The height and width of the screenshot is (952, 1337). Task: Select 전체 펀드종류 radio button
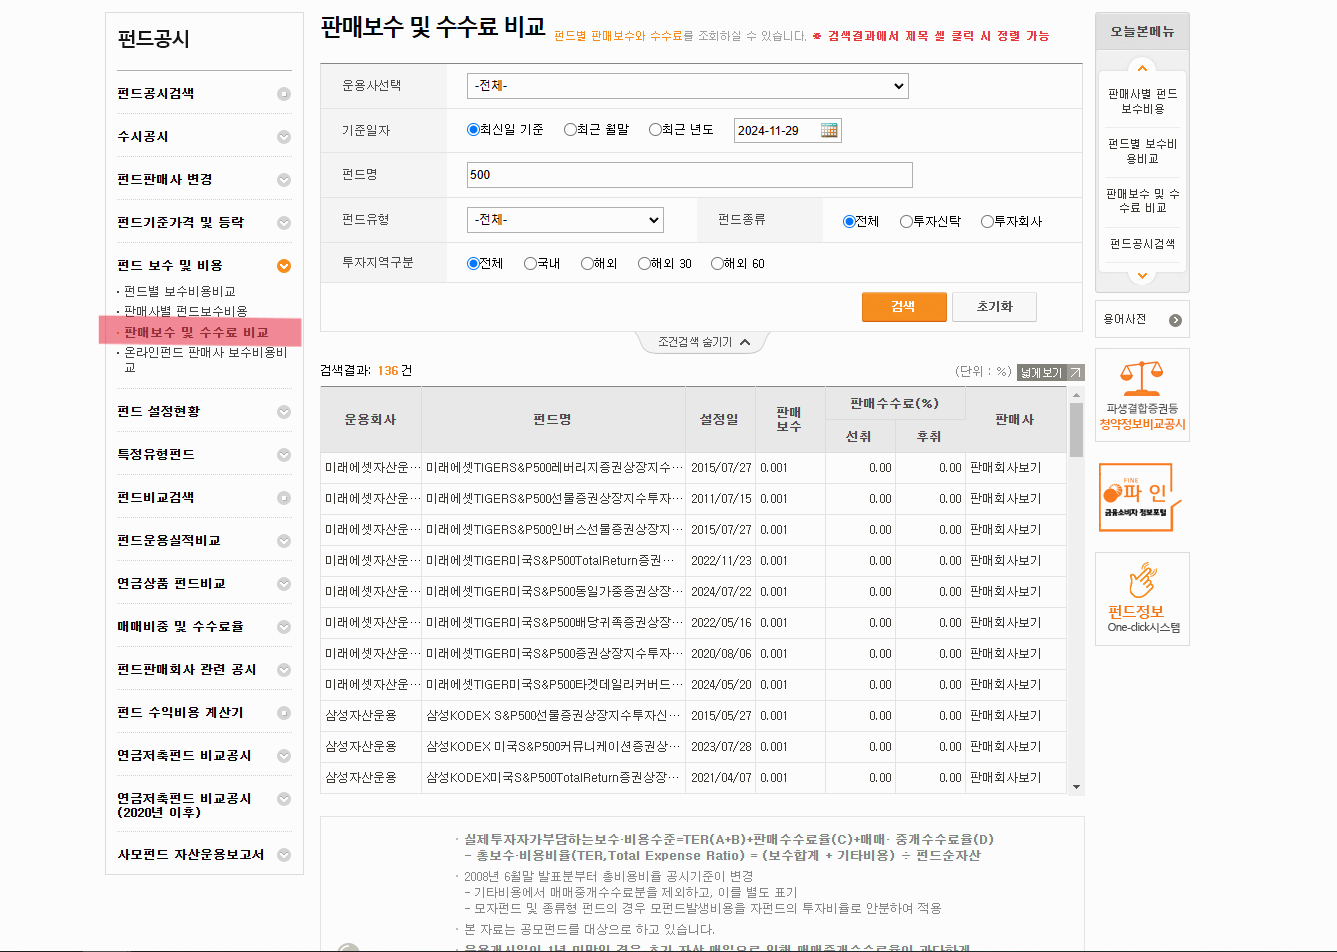[849, 221]
